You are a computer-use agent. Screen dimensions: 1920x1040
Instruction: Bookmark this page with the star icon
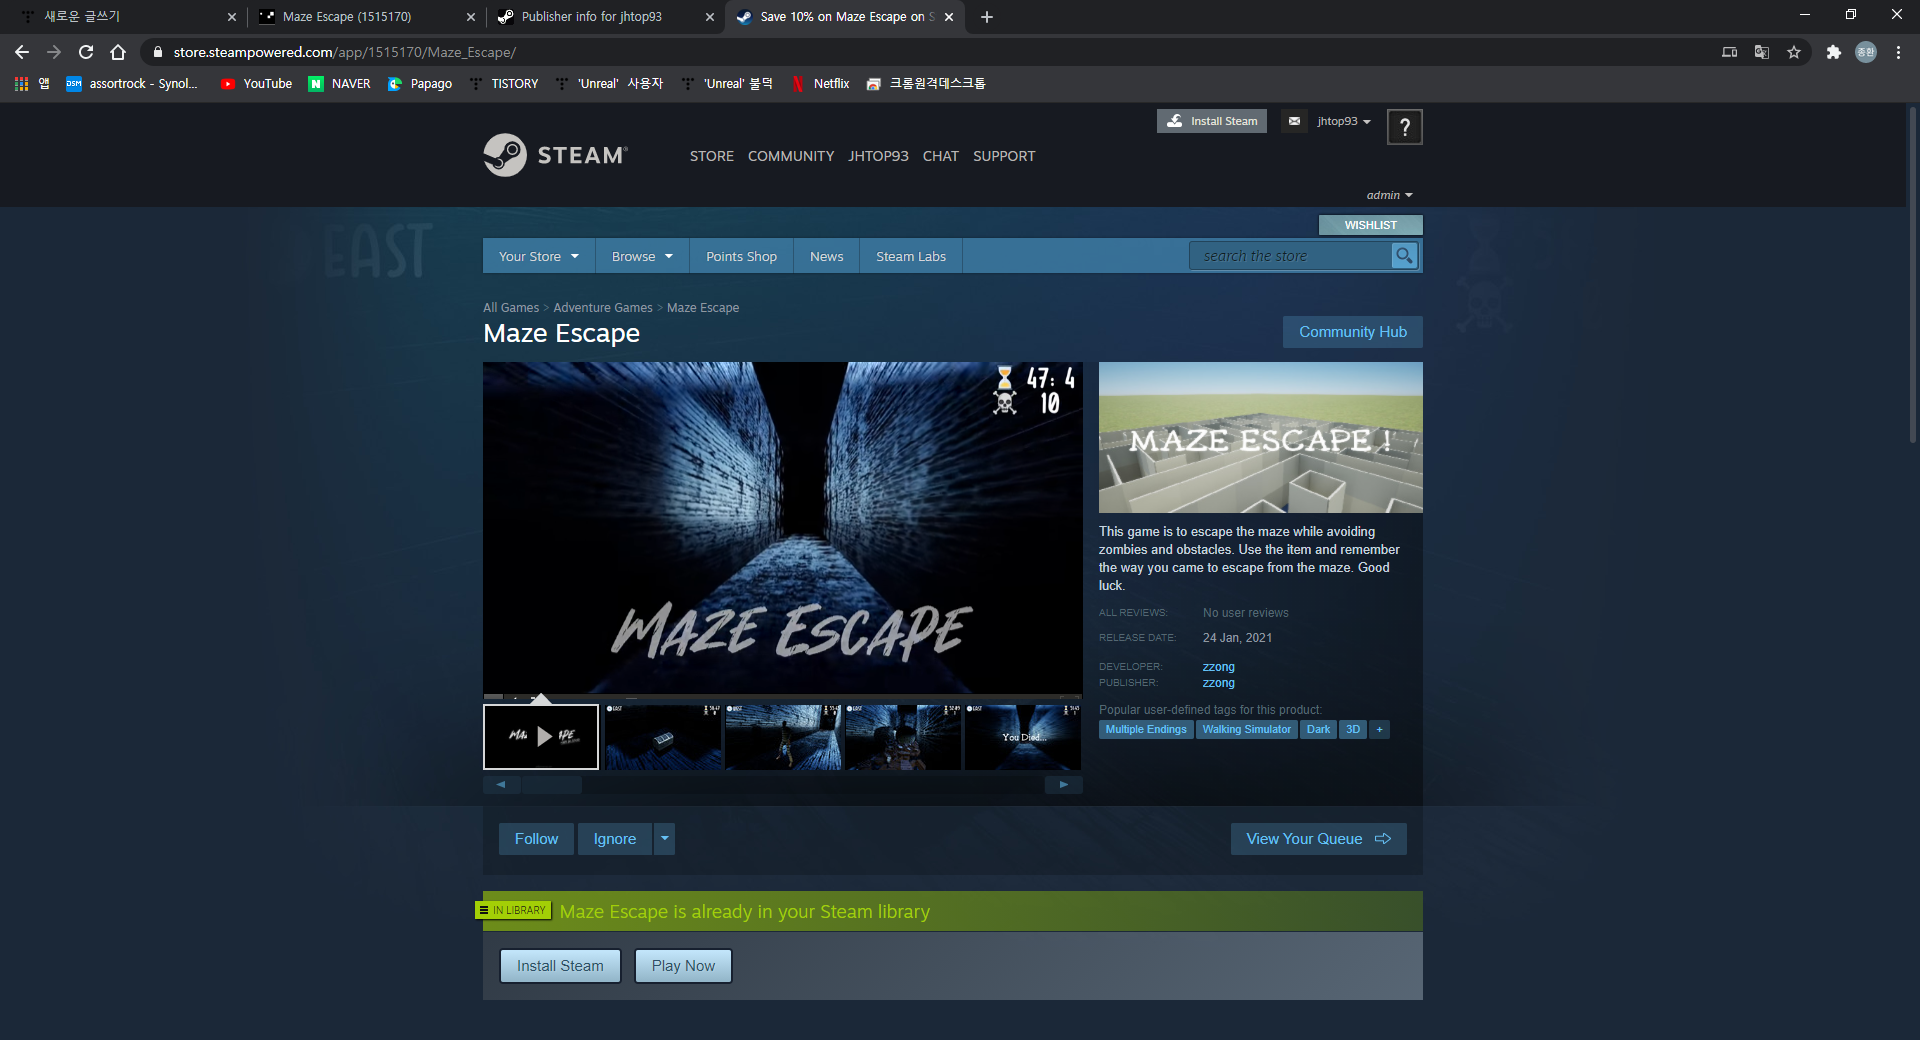tap(1794, 52)
